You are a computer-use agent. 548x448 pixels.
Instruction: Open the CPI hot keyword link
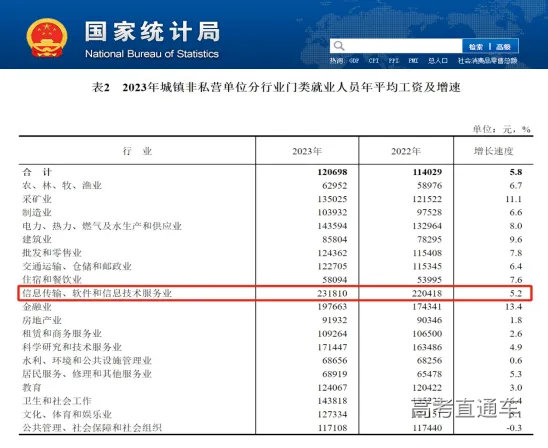374,61
